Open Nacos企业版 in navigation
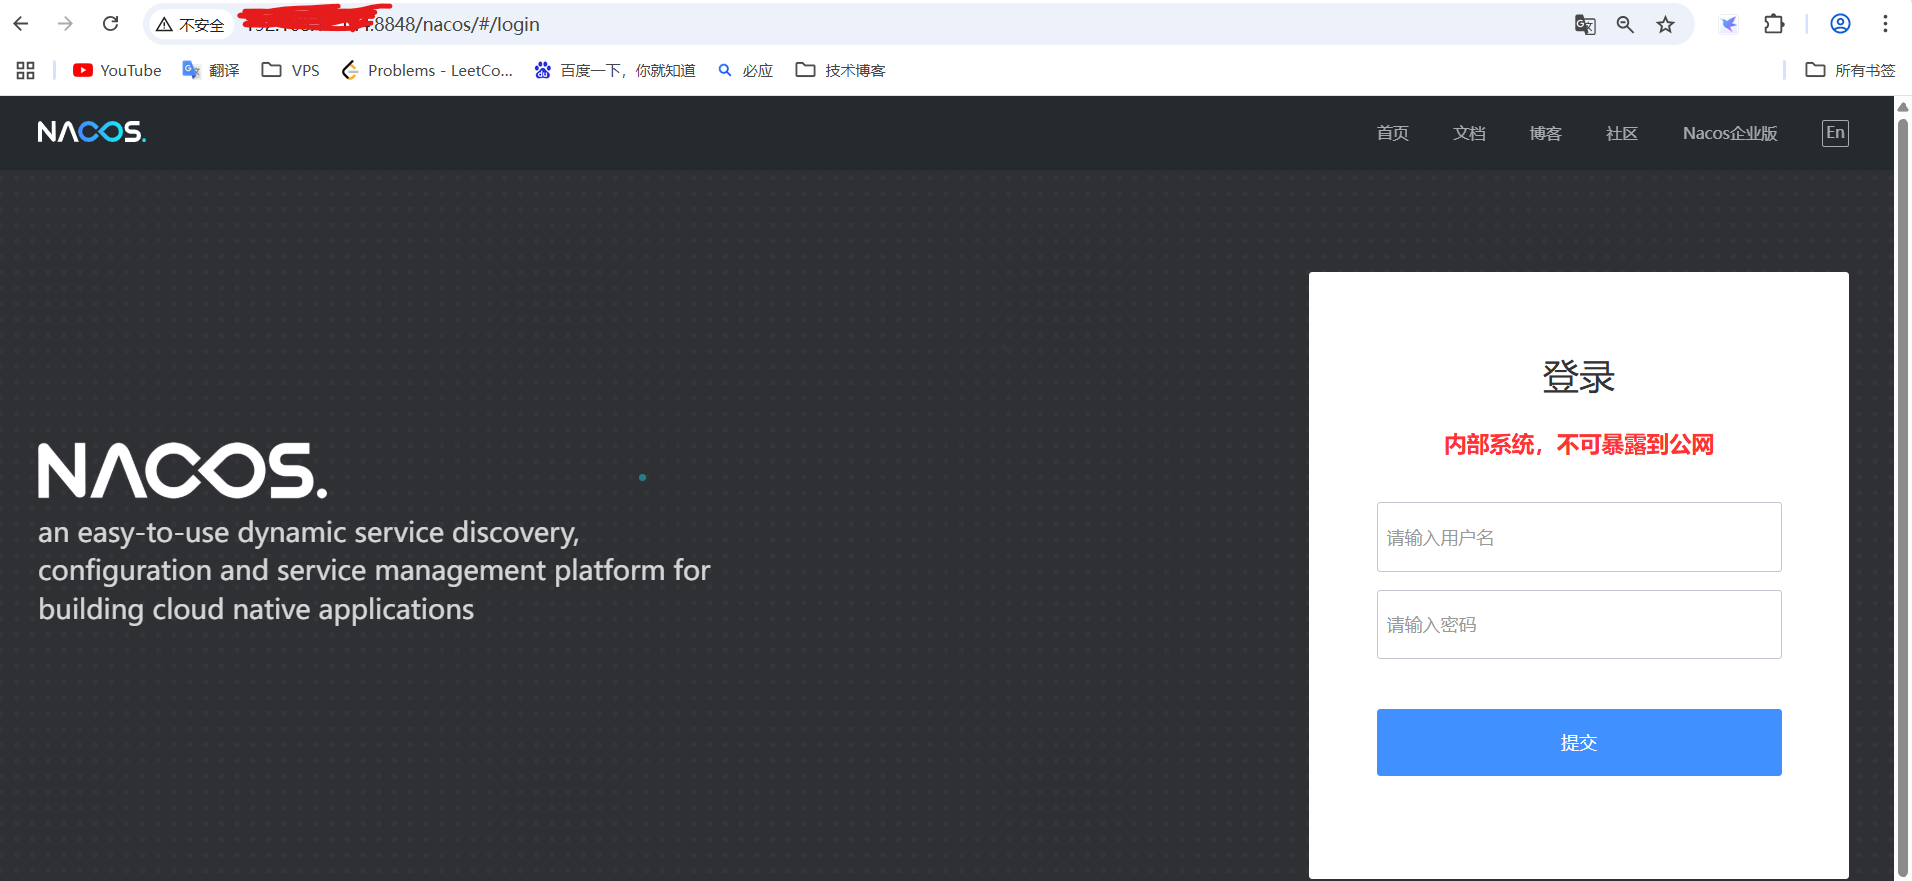The image size is (1912, 881). pos(1730,133)
